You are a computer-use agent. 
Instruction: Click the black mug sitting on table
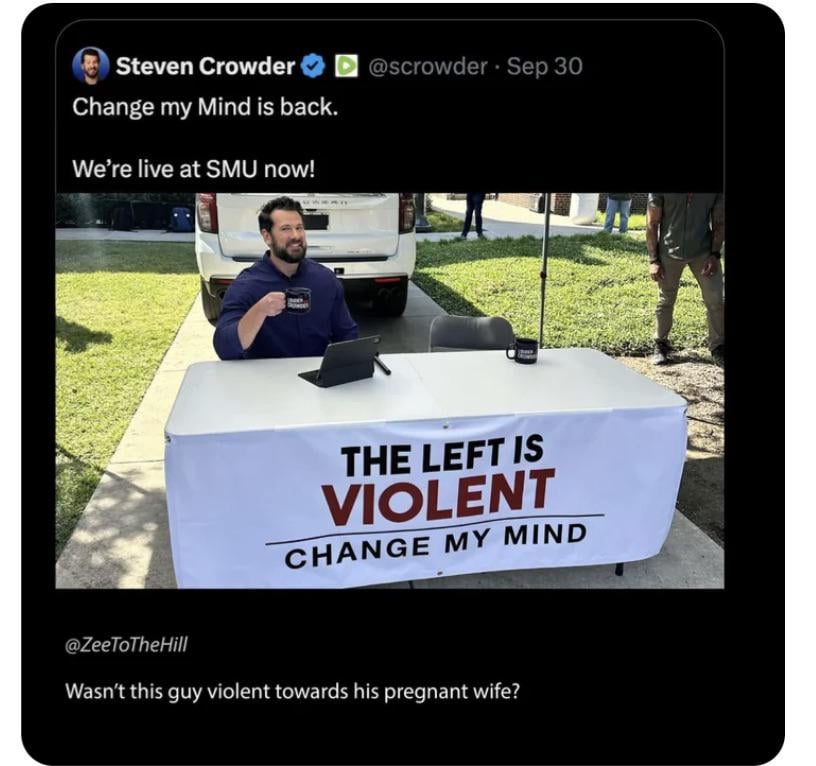point(522,349)
